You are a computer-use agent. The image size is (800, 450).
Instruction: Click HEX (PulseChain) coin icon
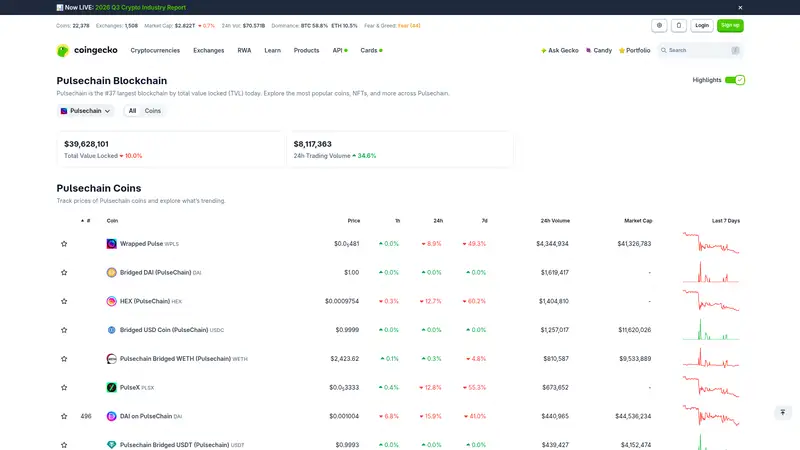[x=111, y=301]
